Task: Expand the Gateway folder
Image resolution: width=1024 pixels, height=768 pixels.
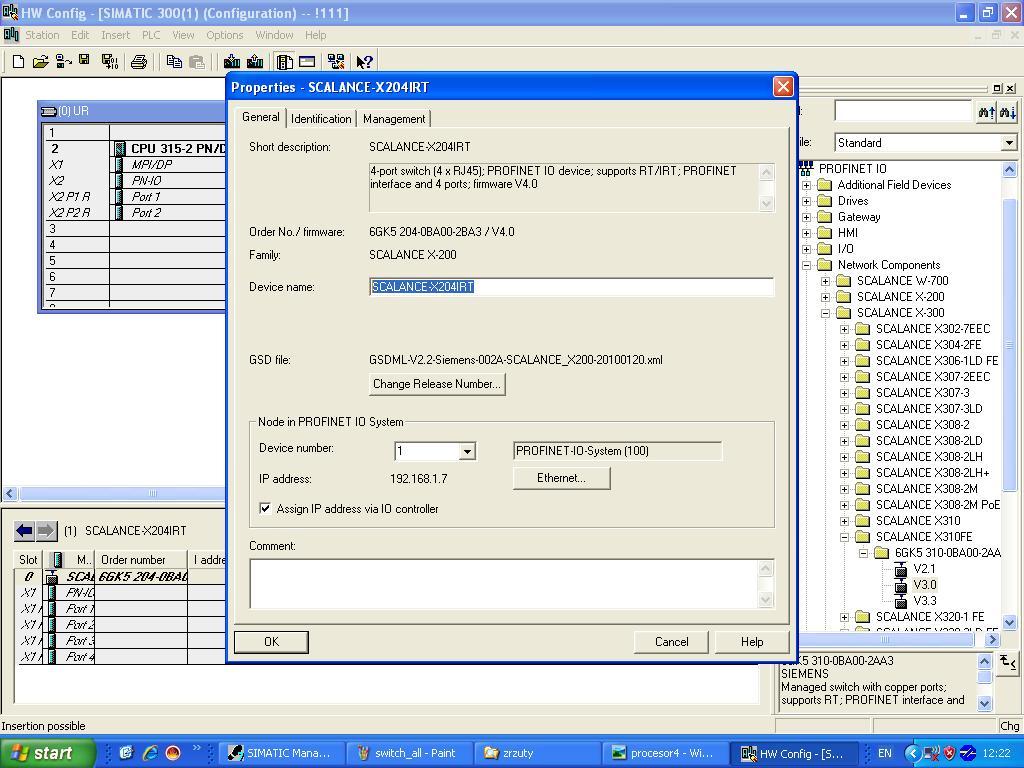Action: tap(807, 217)
